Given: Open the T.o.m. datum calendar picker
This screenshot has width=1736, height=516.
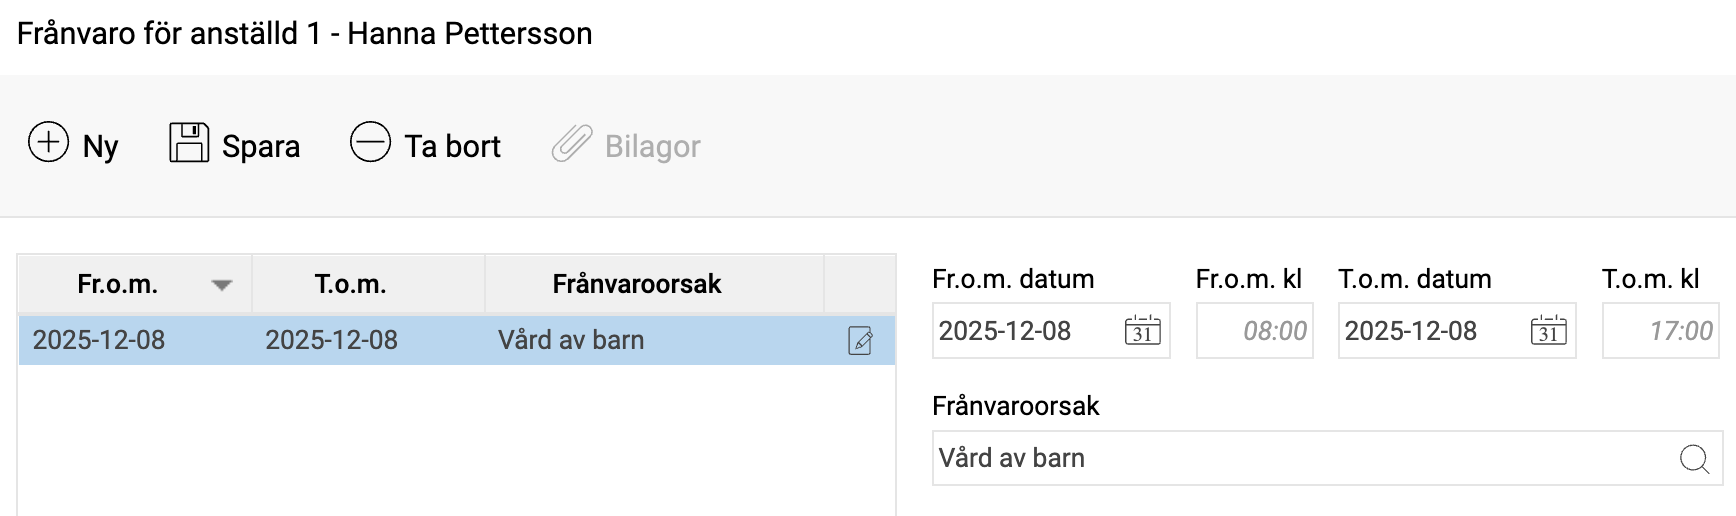Looking at the screenshot, I should [1548, 330].
